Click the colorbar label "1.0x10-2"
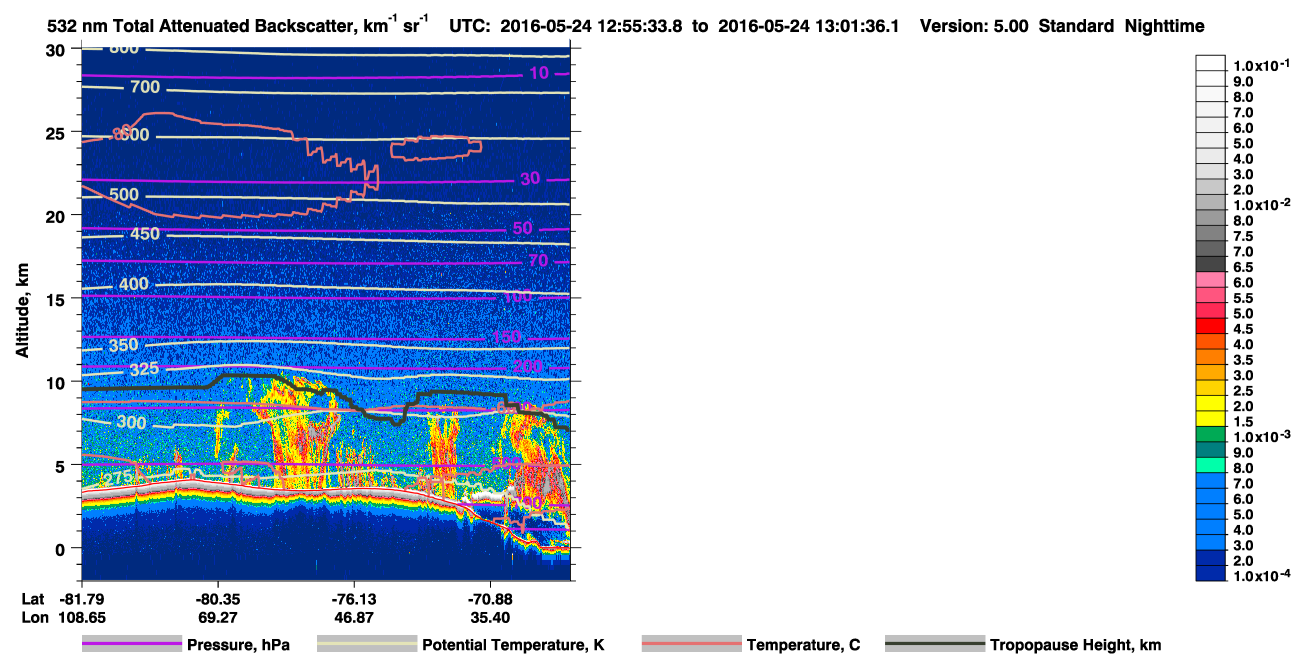 coord(1261,205)
